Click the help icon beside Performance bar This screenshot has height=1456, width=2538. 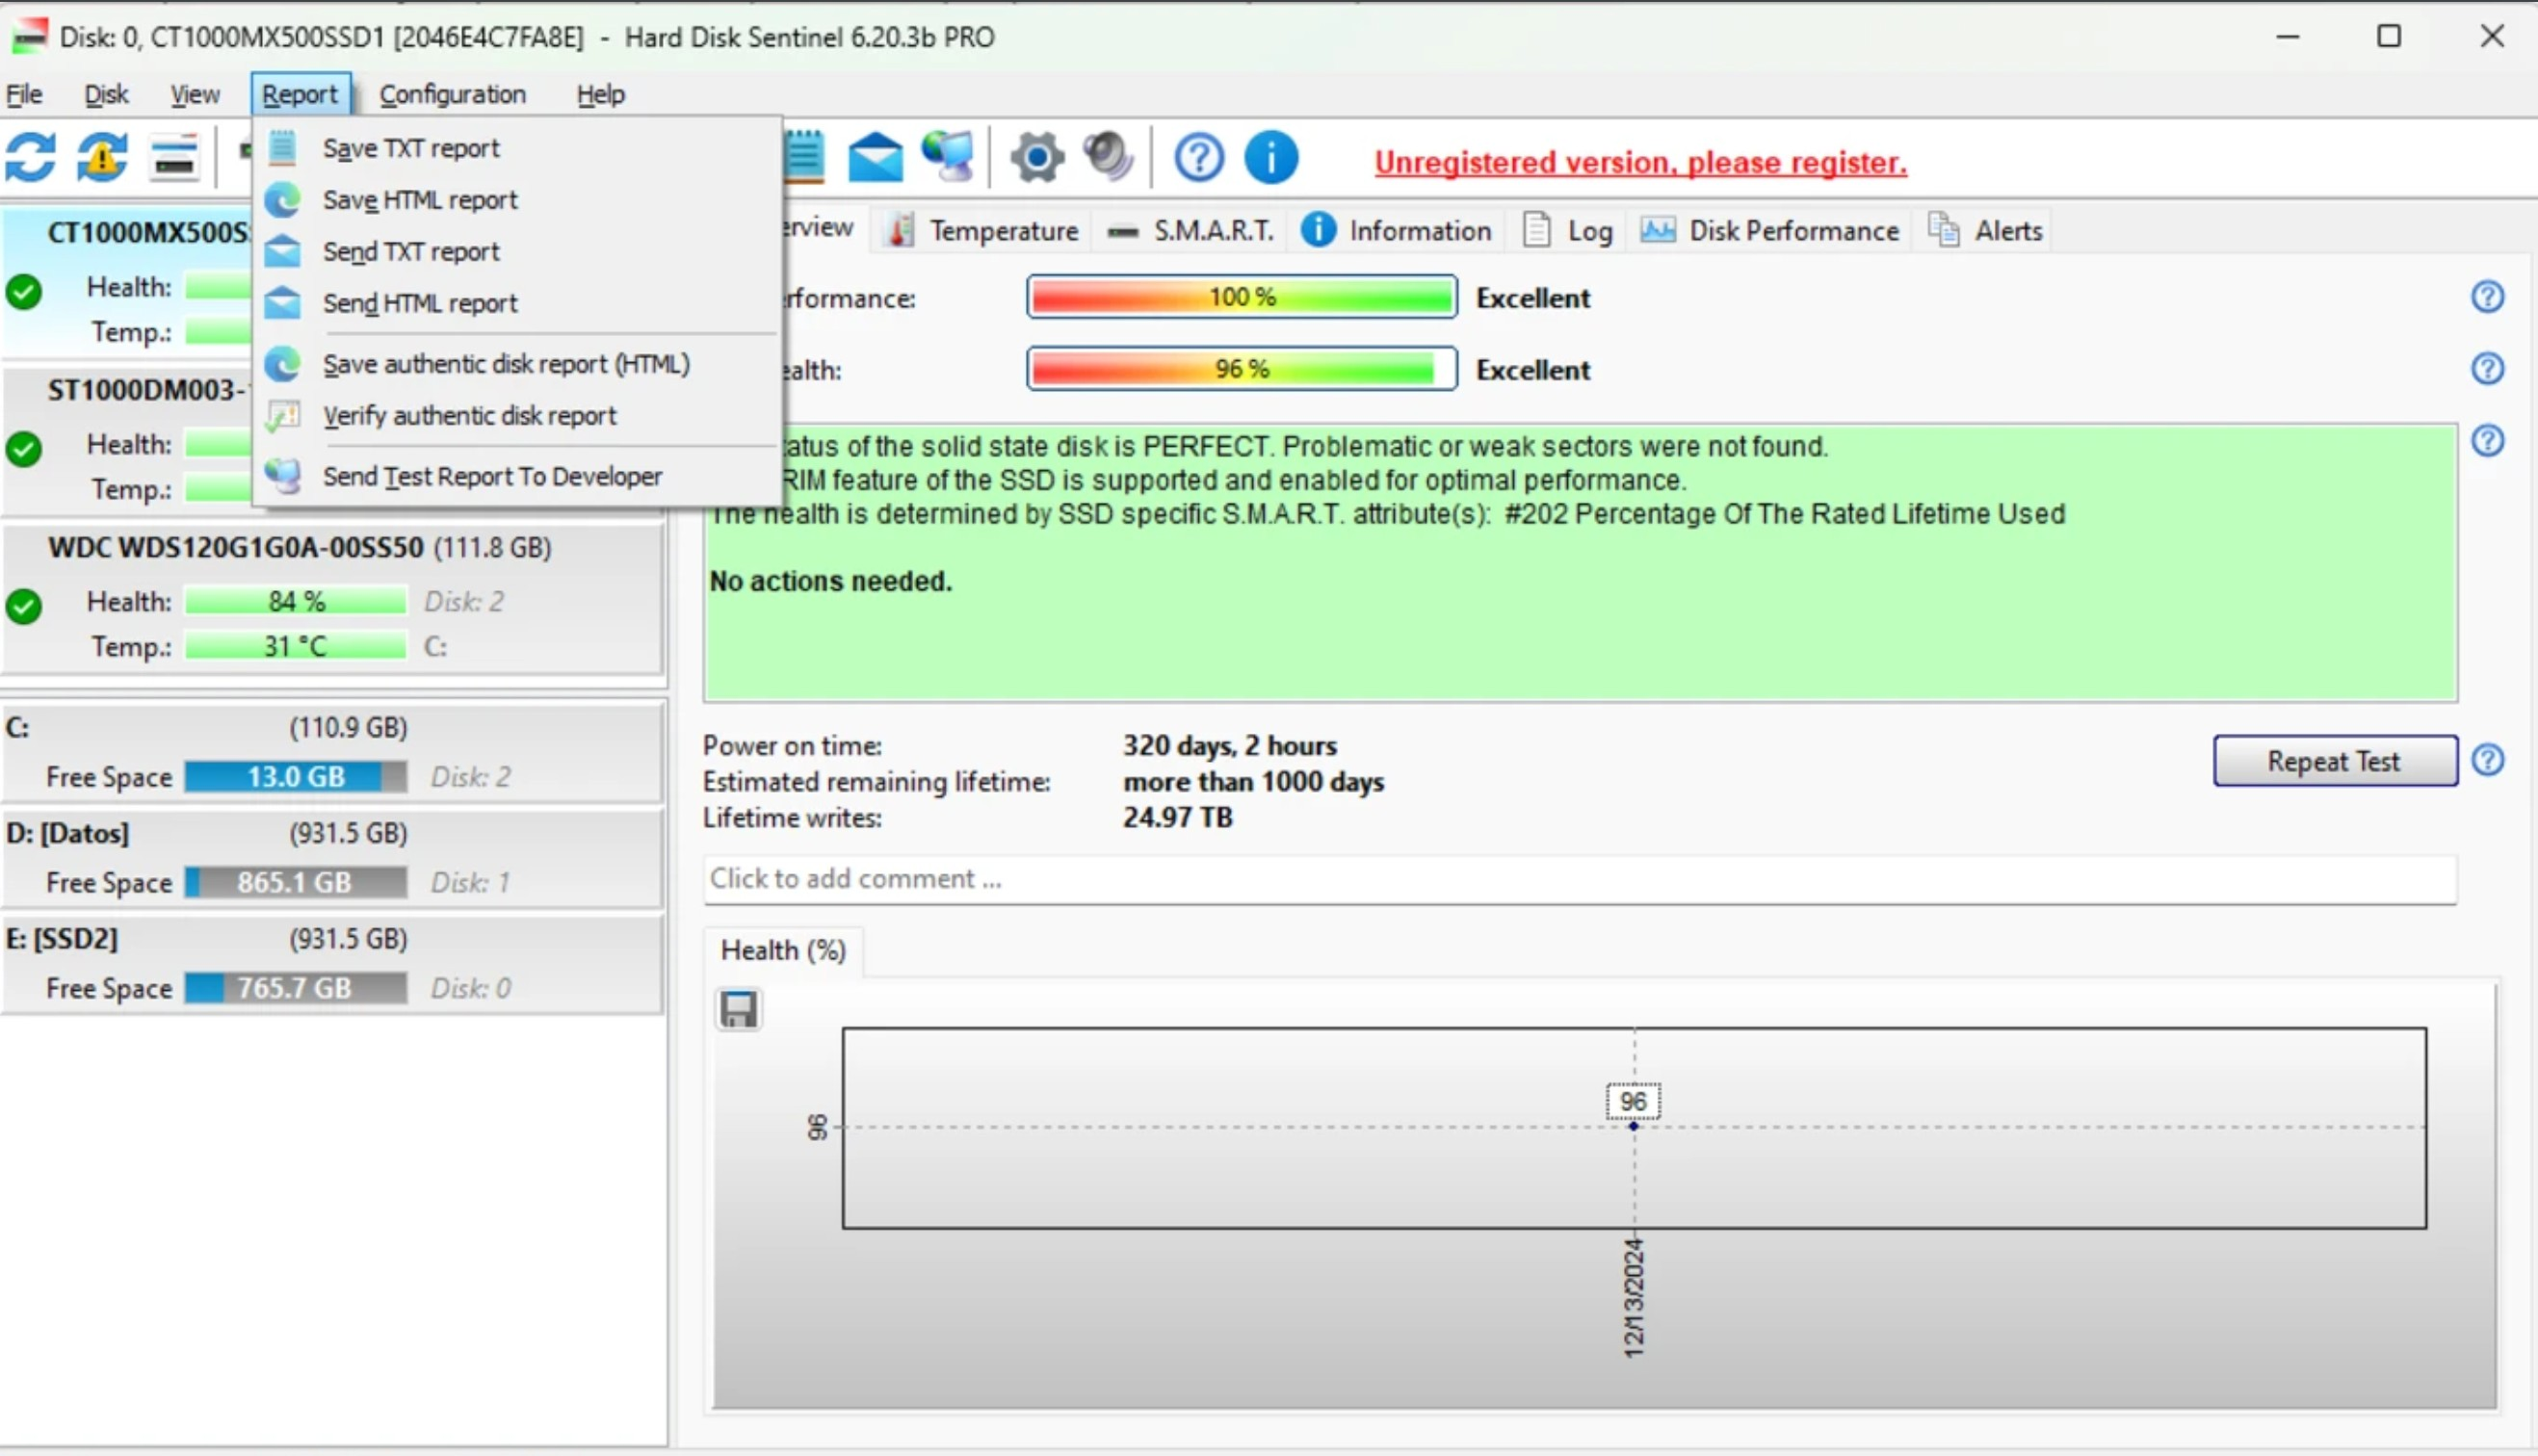(x=2487, y=297)
